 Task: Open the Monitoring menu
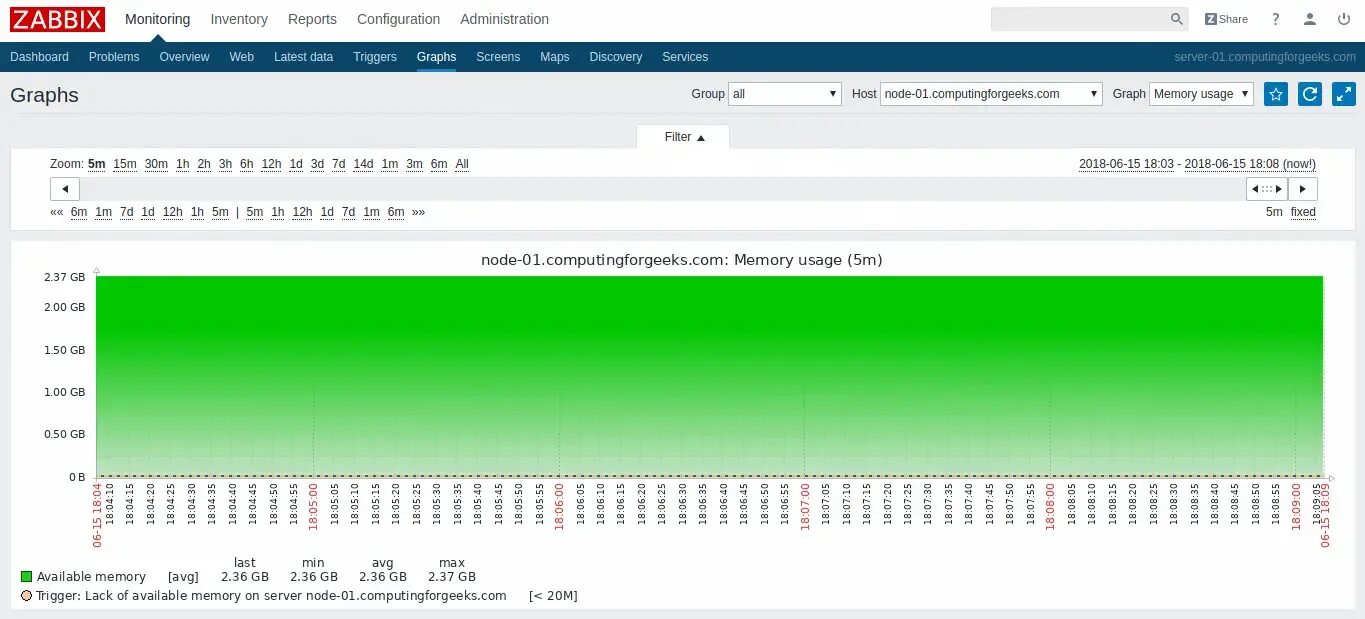(x=157, y=19)
